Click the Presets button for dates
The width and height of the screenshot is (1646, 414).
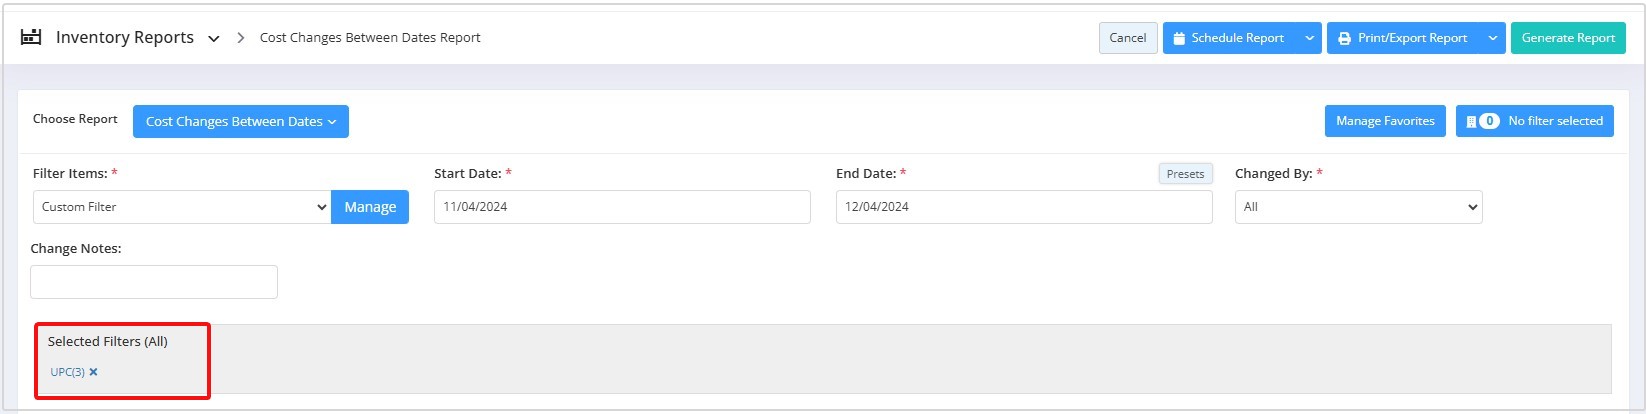[1186, 174]
